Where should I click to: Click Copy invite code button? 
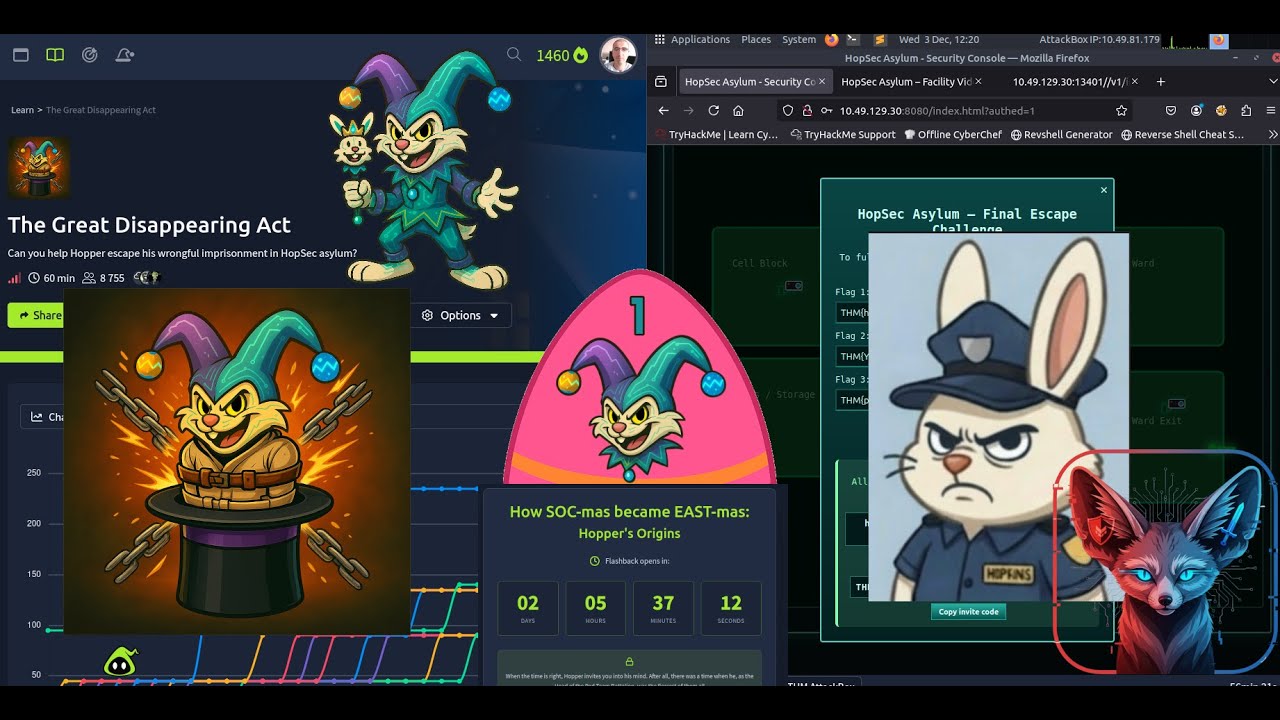click(x=968, y=612)
